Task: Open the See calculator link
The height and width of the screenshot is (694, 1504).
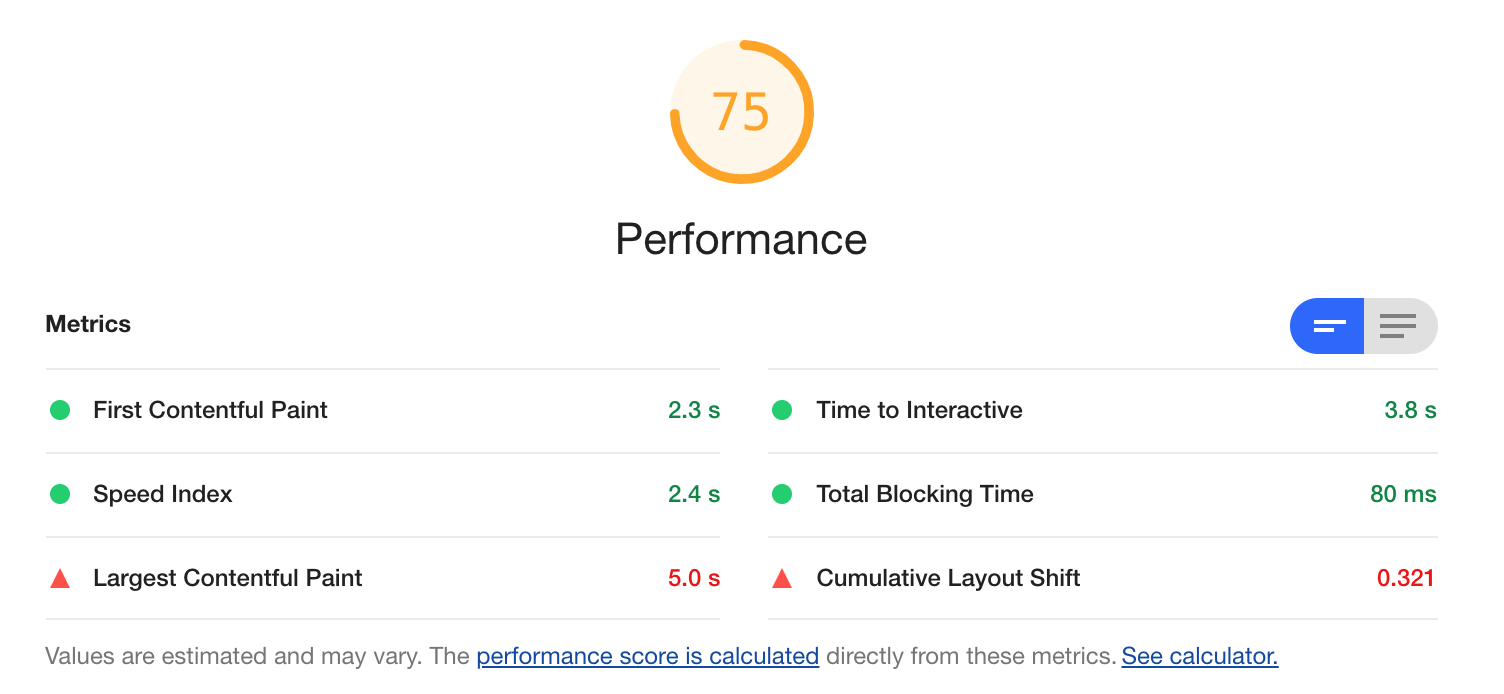Action: pyautogui.click(x=1199, y=656)
